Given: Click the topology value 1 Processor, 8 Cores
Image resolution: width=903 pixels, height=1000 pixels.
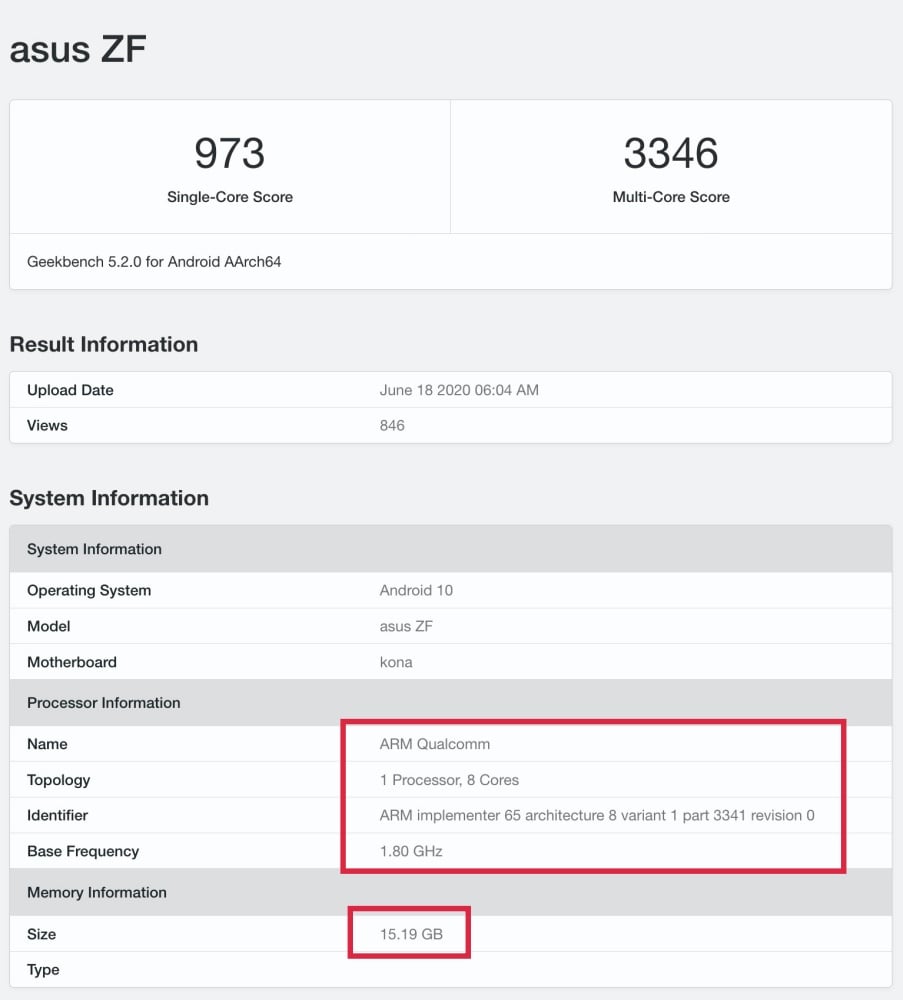Looking at the screenshot, I should pos(449,780).
